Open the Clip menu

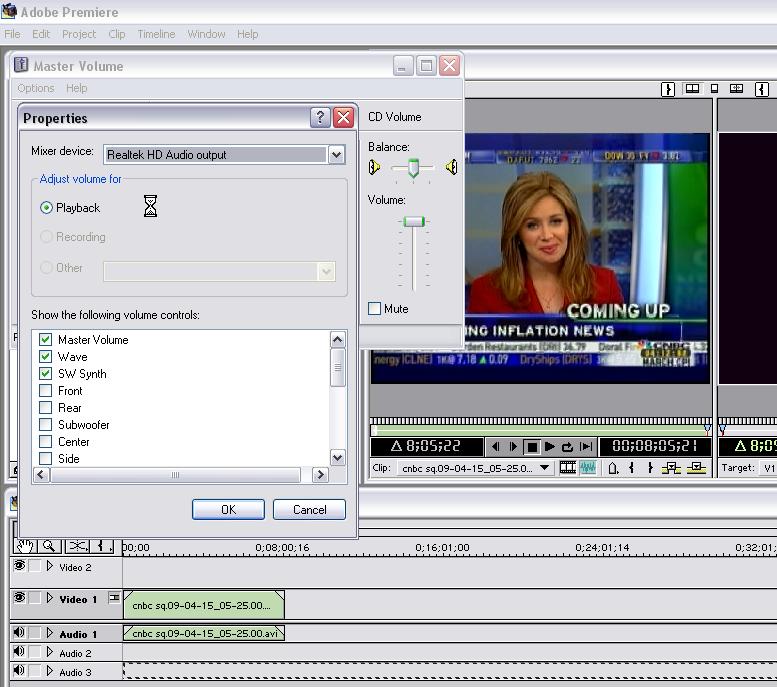[x=117, y=34]
